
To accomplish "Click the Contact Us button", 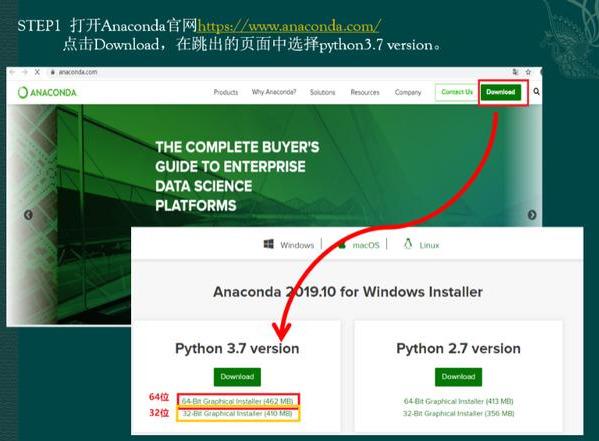I will [x=457, y=92].
